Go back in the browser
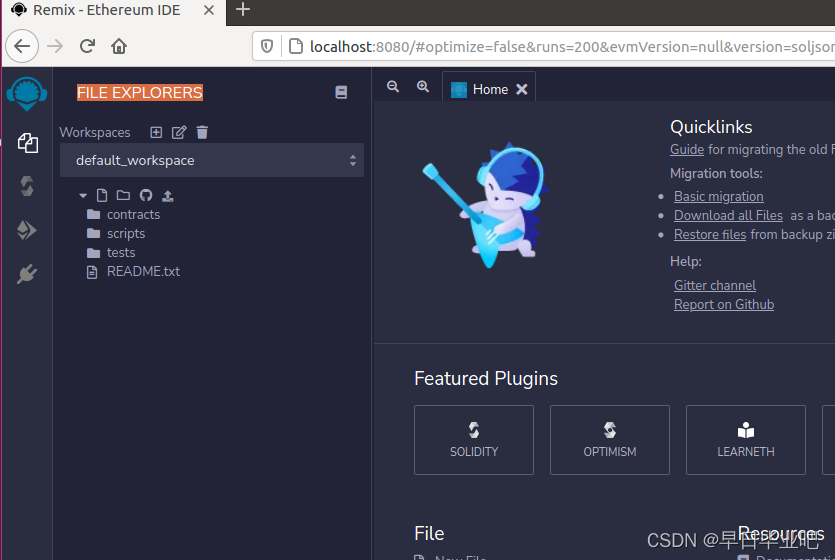This screenshot has height=560, width=835. click(x=22, y=46)
